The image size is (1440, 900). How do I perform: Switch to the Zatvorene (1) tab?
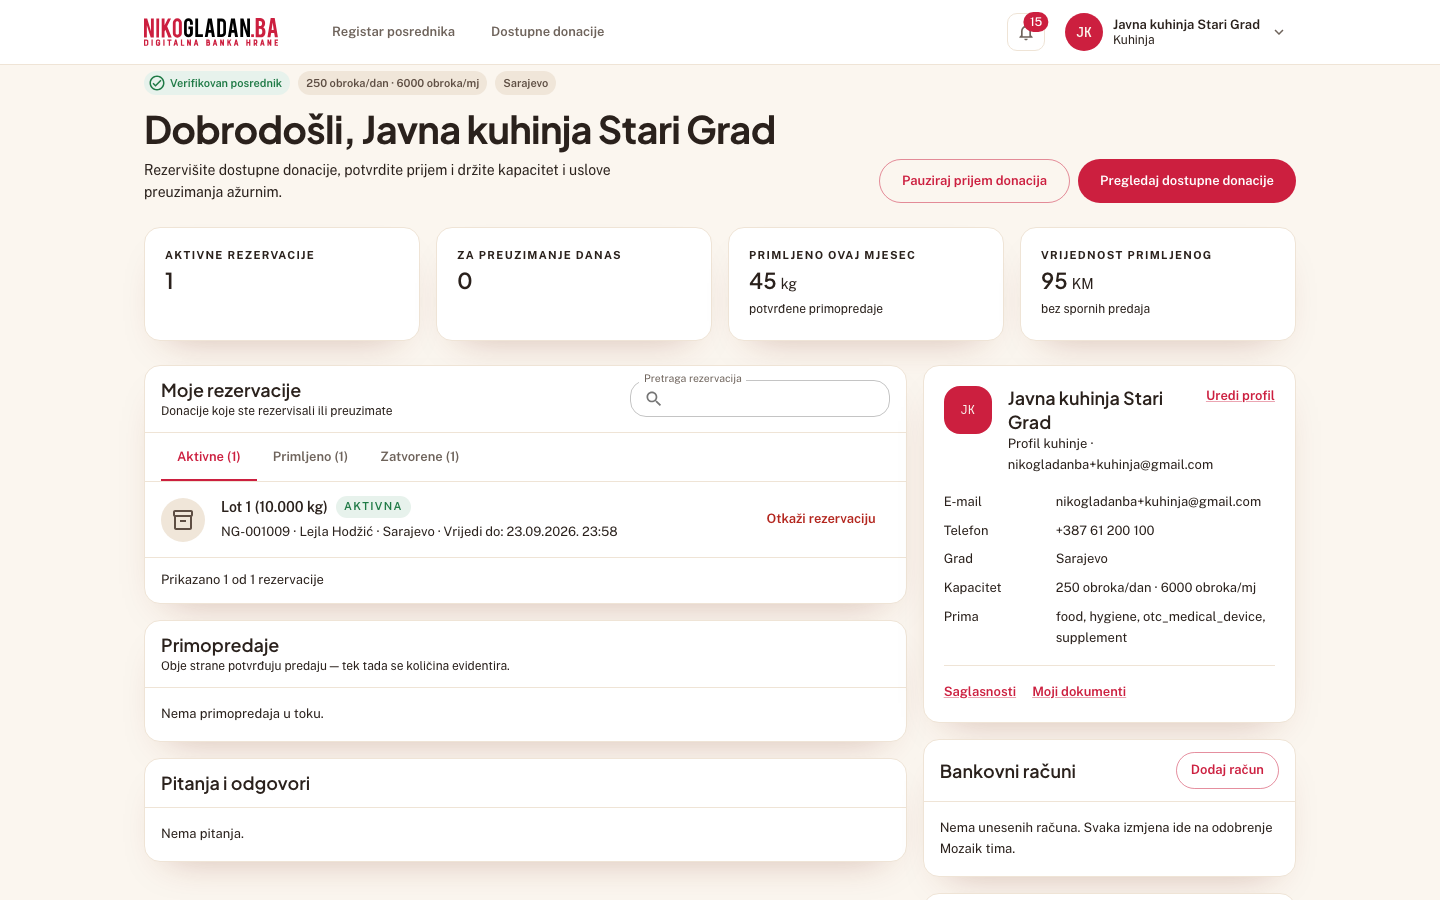coord(420,457)
